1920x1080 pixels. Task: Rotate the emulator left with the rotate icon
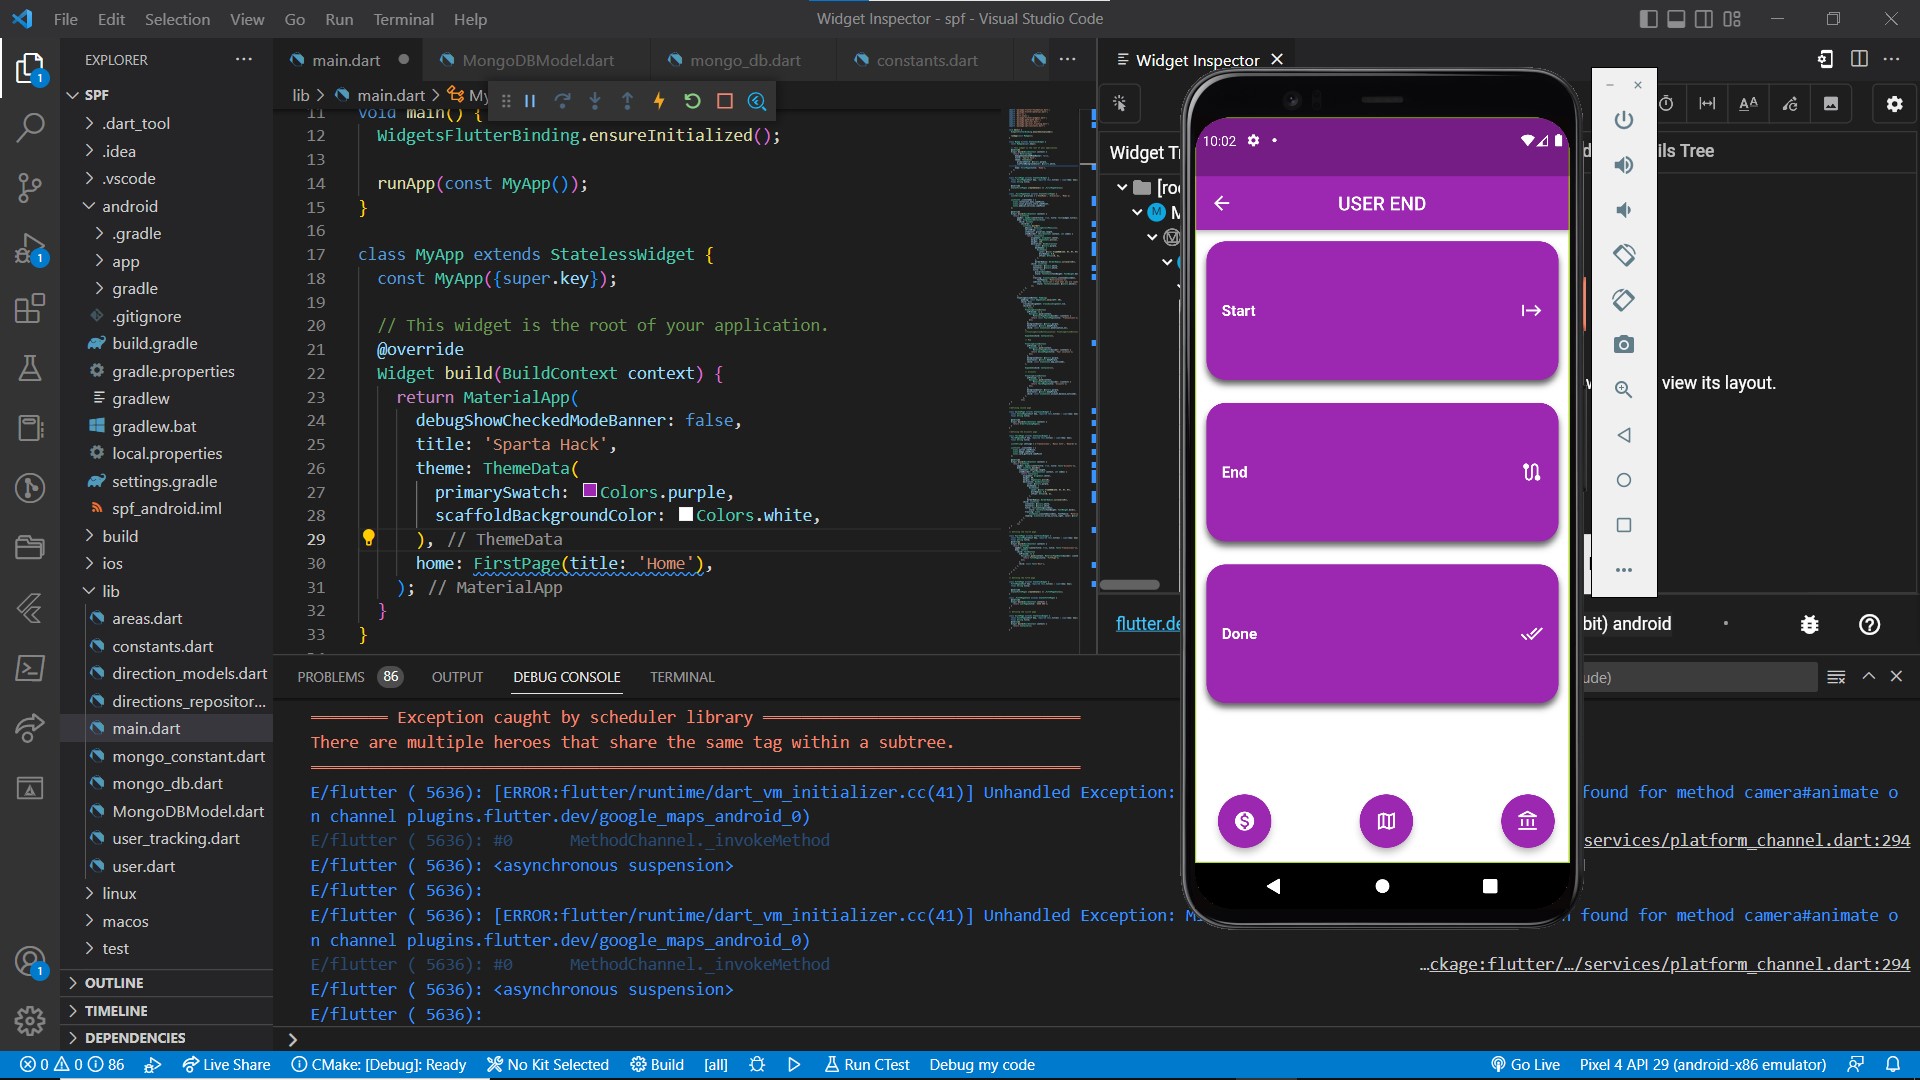tap(1623, 255)
